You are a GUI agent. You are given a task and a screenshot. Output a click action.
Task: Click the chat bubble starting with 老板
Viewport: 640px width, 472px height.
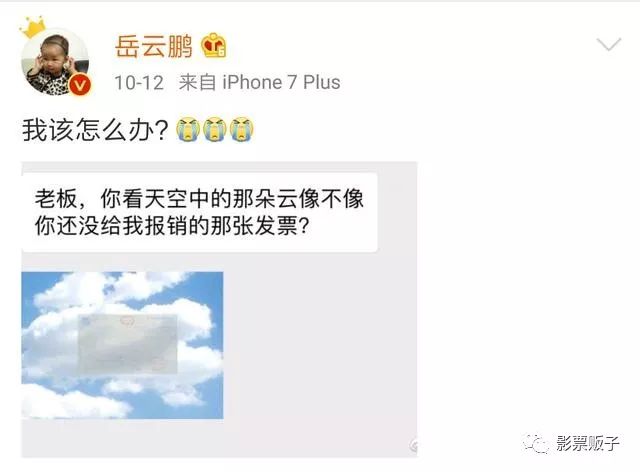click(200, 212)
